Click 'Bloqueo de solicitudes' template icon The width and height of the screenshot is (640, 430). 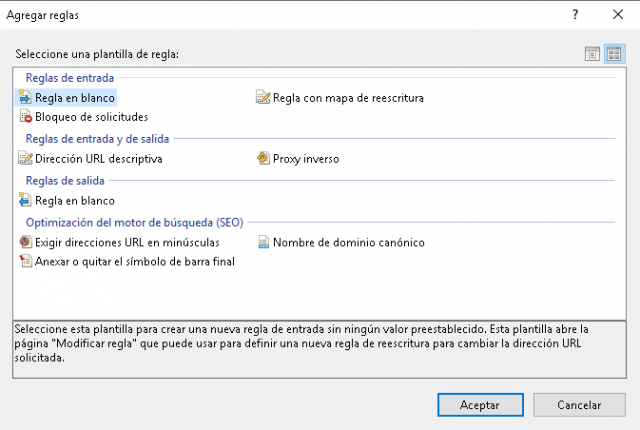[x=25, y=117]
